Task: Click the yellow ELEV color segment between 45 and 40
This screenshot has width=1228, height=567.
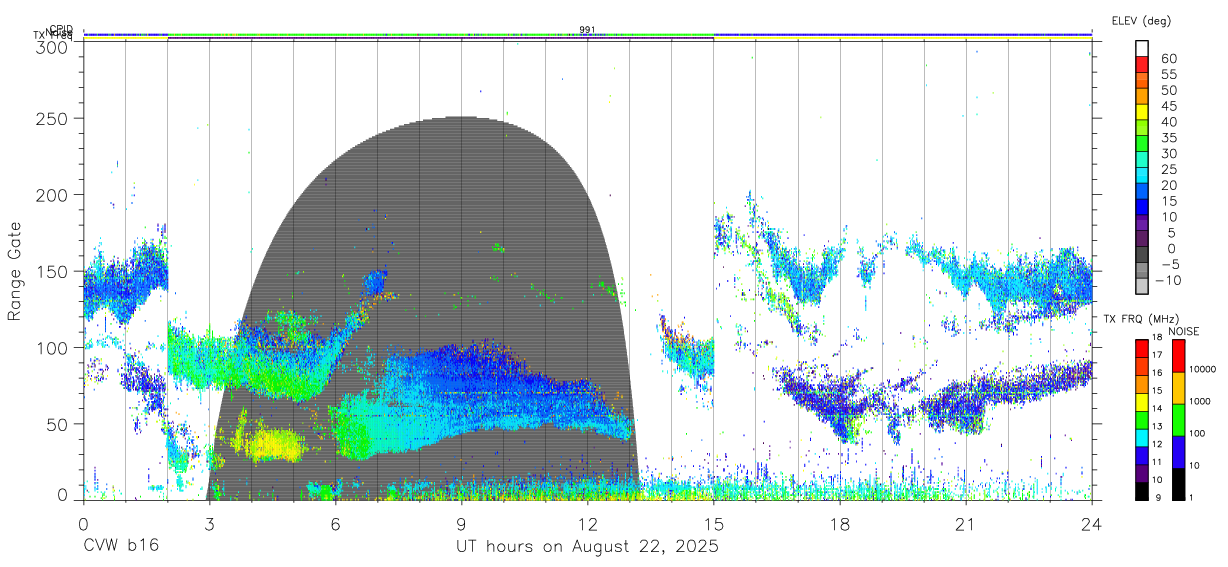Action: click(1142, 113)
